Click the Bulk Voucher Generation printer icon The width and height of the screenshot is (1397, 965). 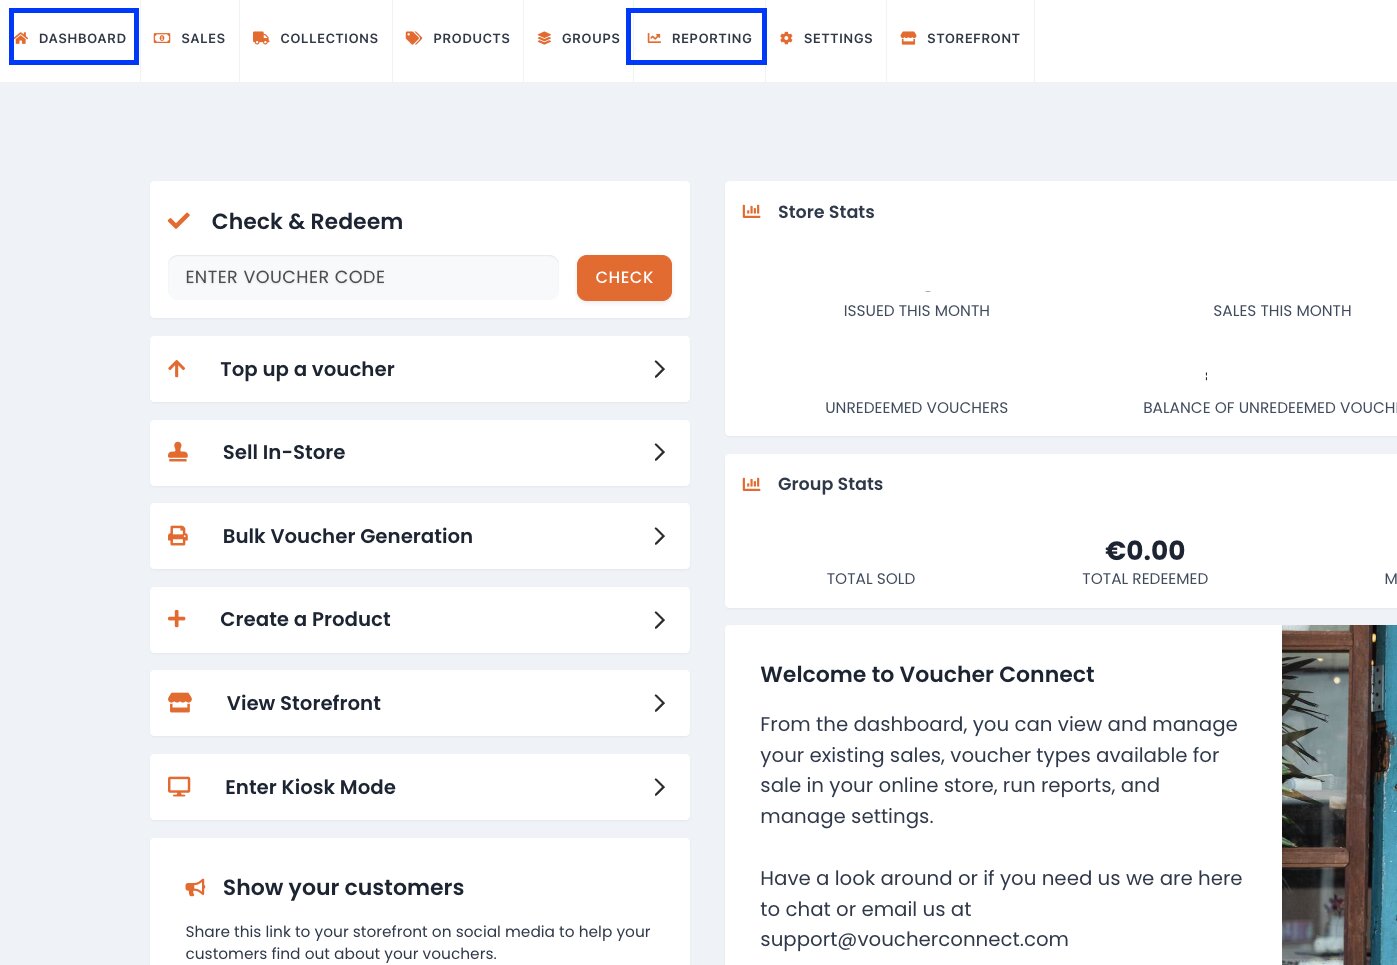[x=178, y=536]
